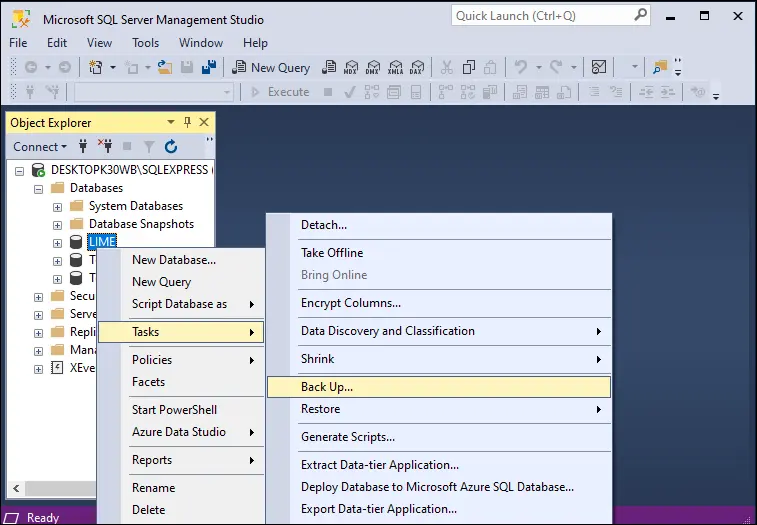Click the Database Engine Query icon
The height and width of the screenshot is (525, 757).
coord(329,68)
